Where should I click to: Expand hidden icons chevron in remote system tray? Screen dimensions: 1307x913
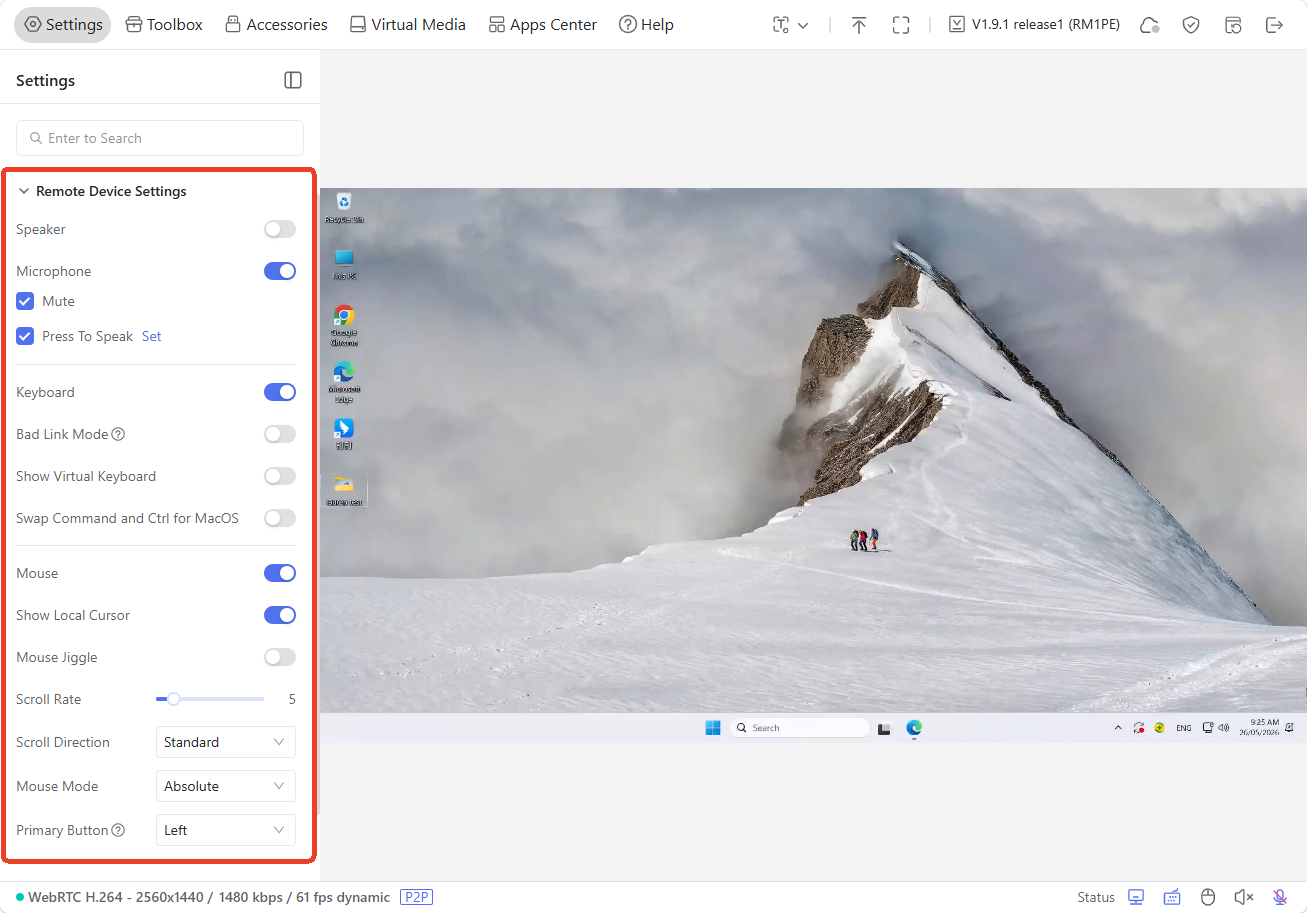(x=1118, y=728)
